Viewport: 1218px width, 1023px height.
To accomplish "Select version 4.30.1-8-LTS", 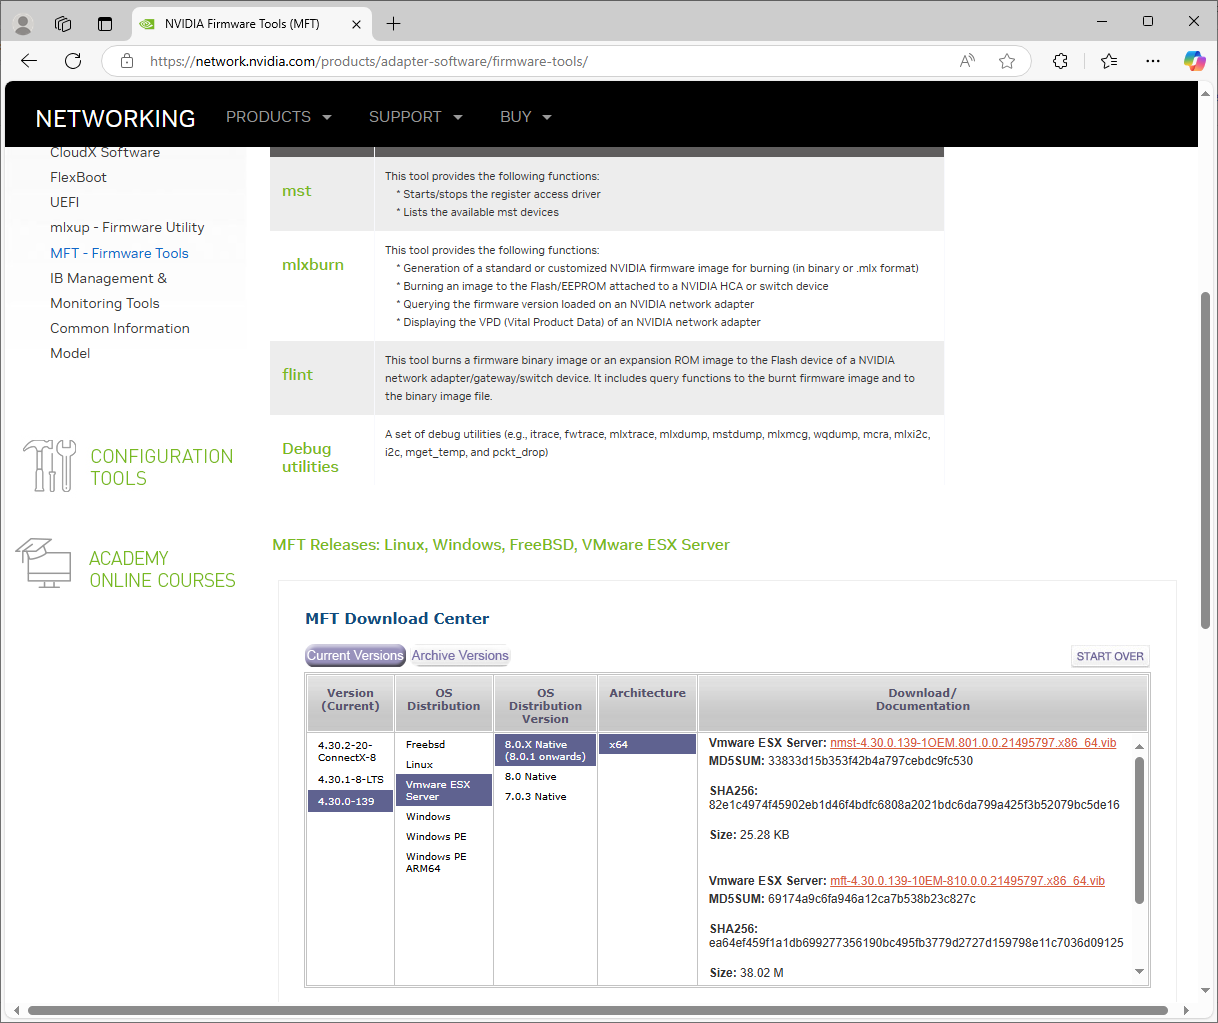I will (x=350, y=780).
